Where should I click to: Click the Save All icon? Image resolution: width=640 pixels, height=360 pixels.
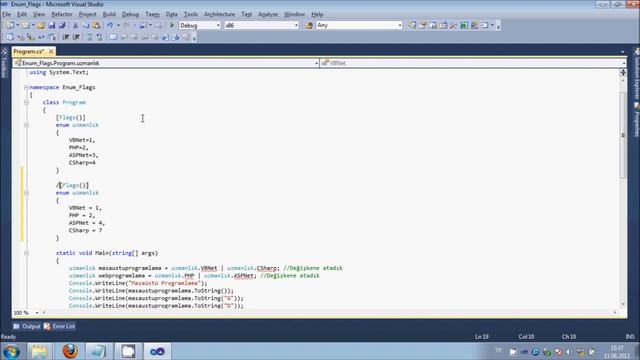(x=62, y=25)
